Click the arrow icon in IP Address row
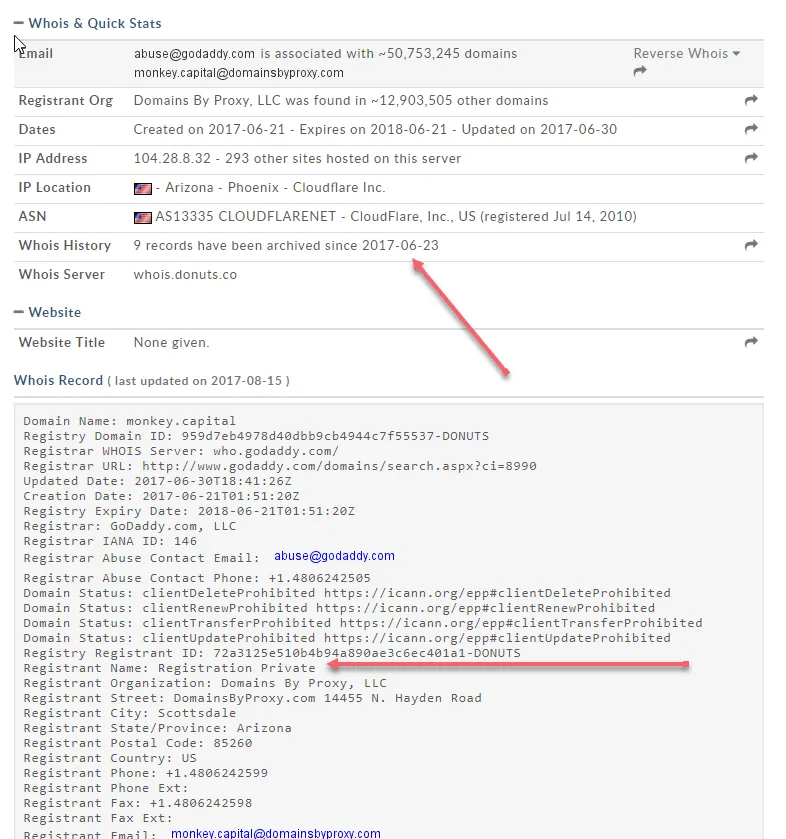This screenshot has width=786, height=839. pyautogui.click(x=751, y=158)
